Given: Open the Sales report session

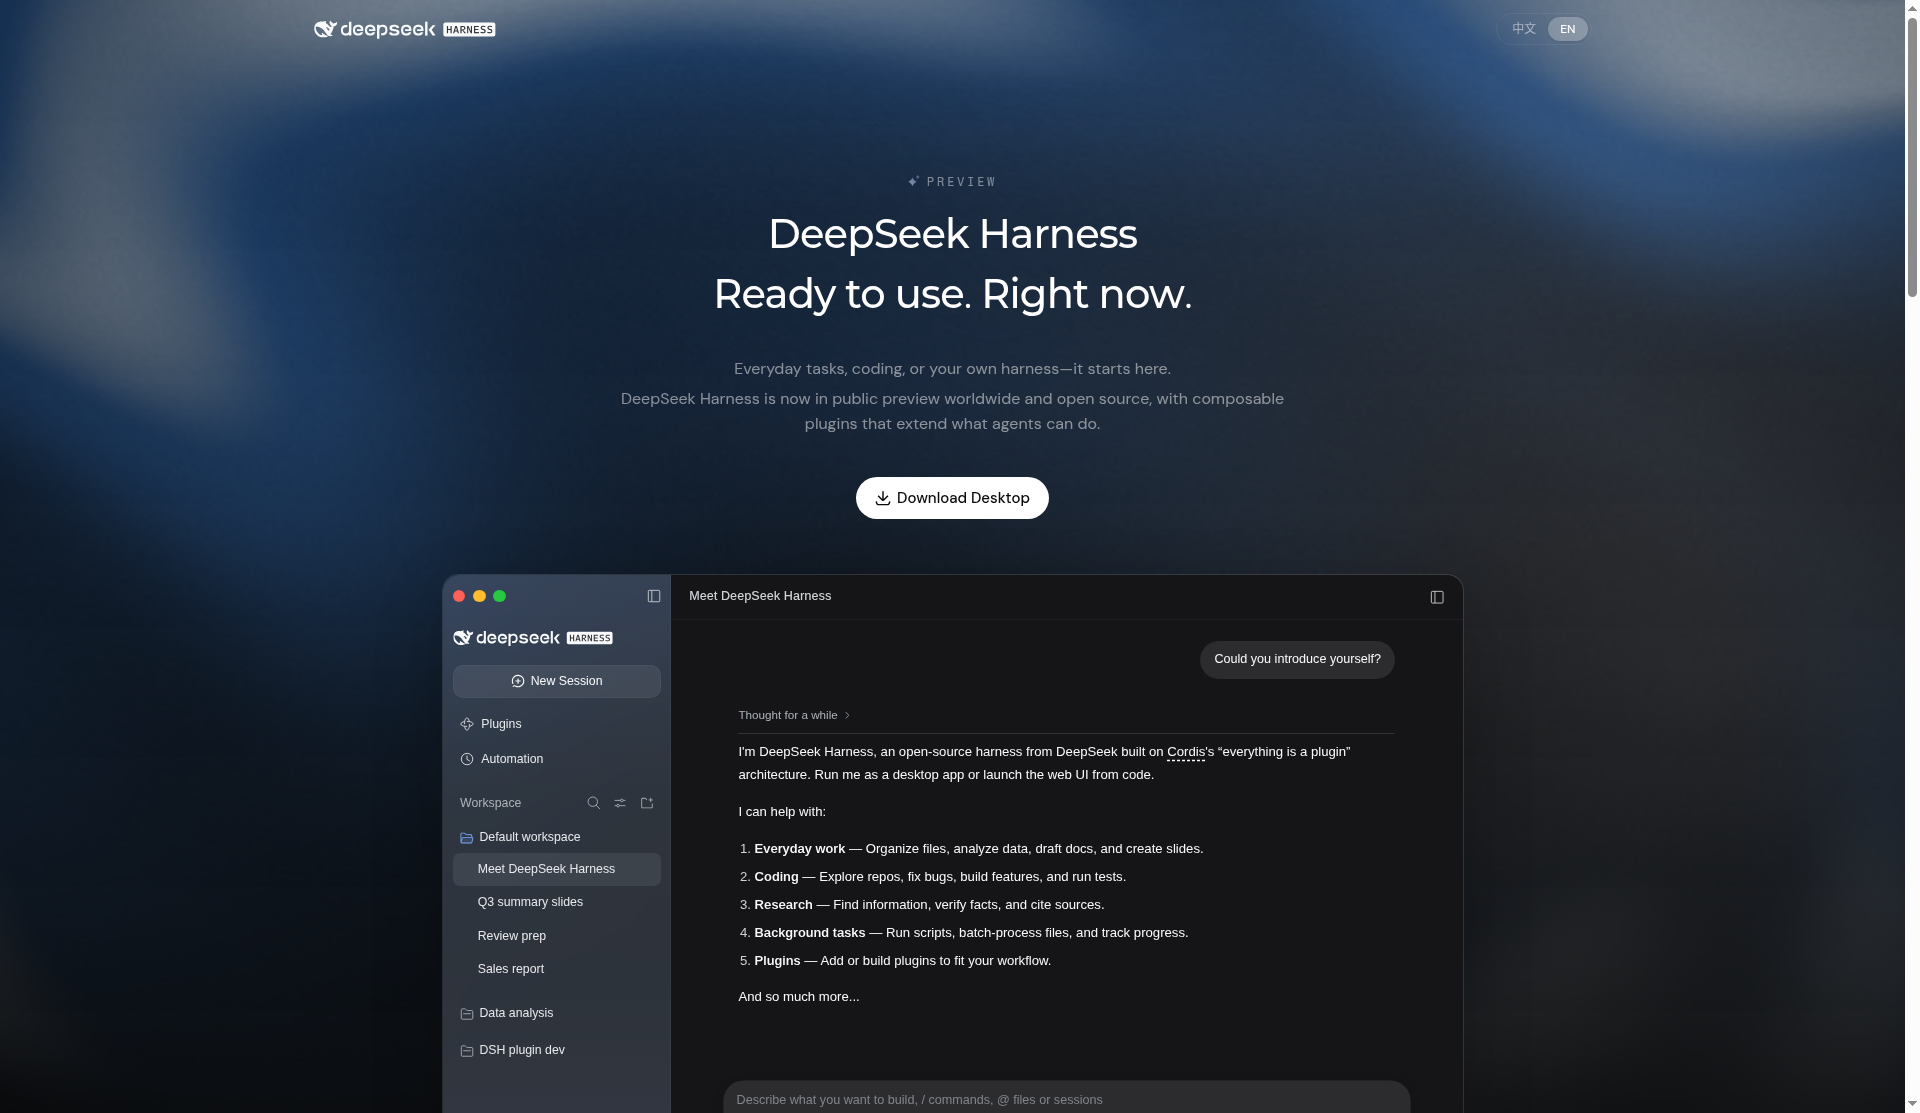Looking at the screenshot, I should 557,969.
